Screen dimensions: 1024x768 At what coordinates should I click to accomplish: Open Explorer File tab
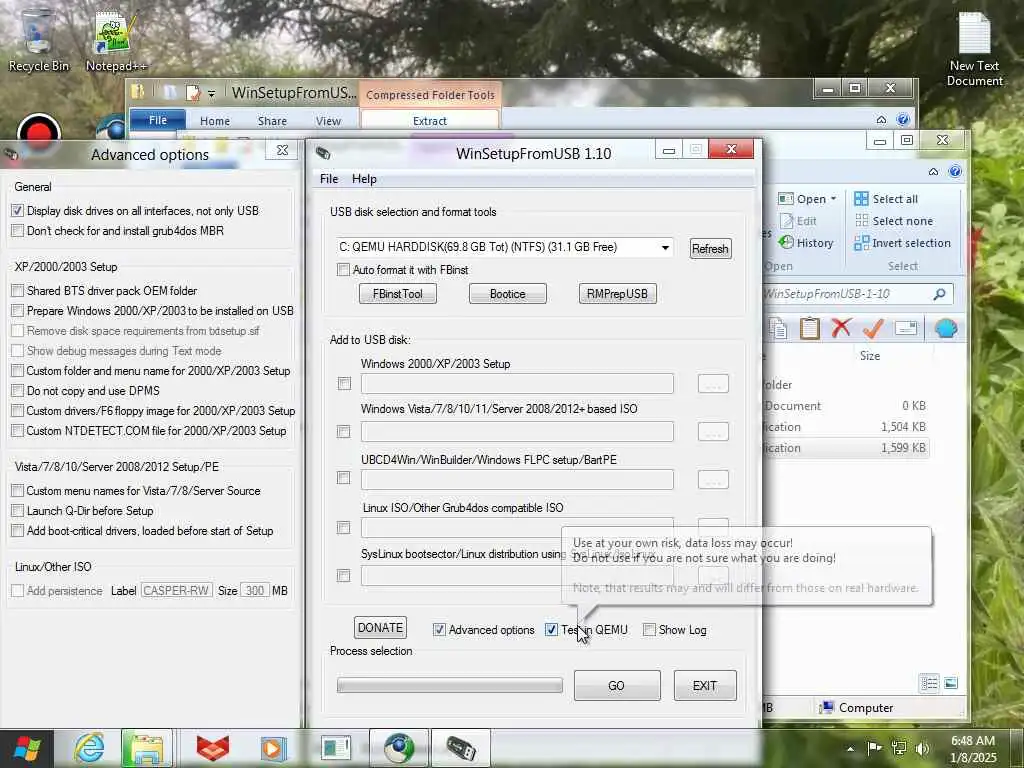158,120
